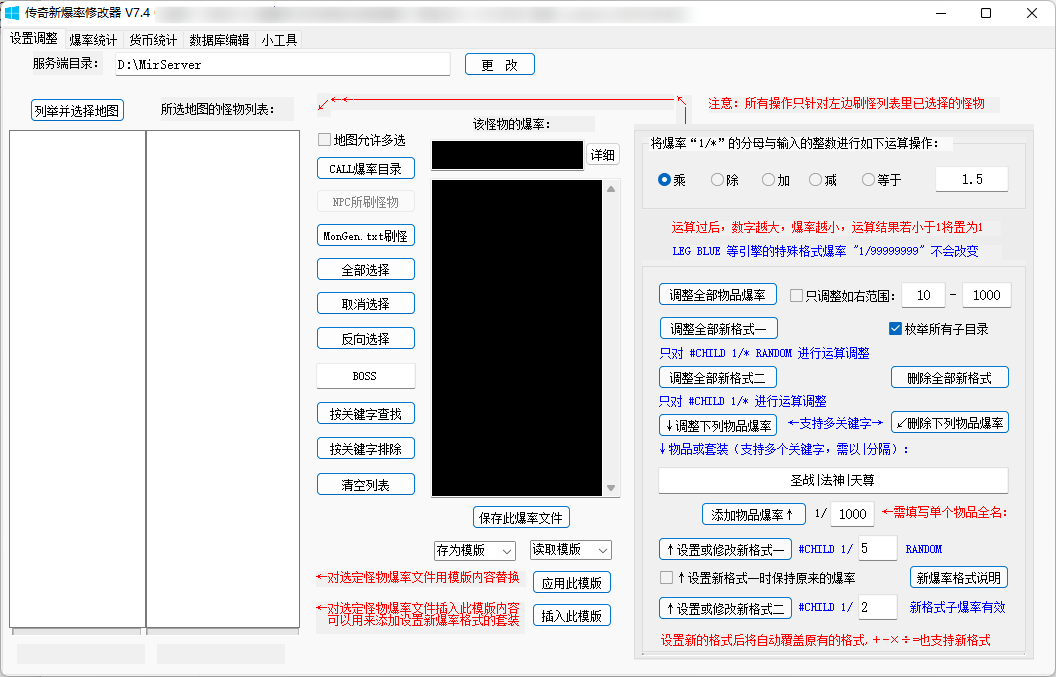Click the 按关键字查找 button
Image resolution: width=1056 pixels, height=677 pixels.
pyautogui.click(x=366, y=414)
